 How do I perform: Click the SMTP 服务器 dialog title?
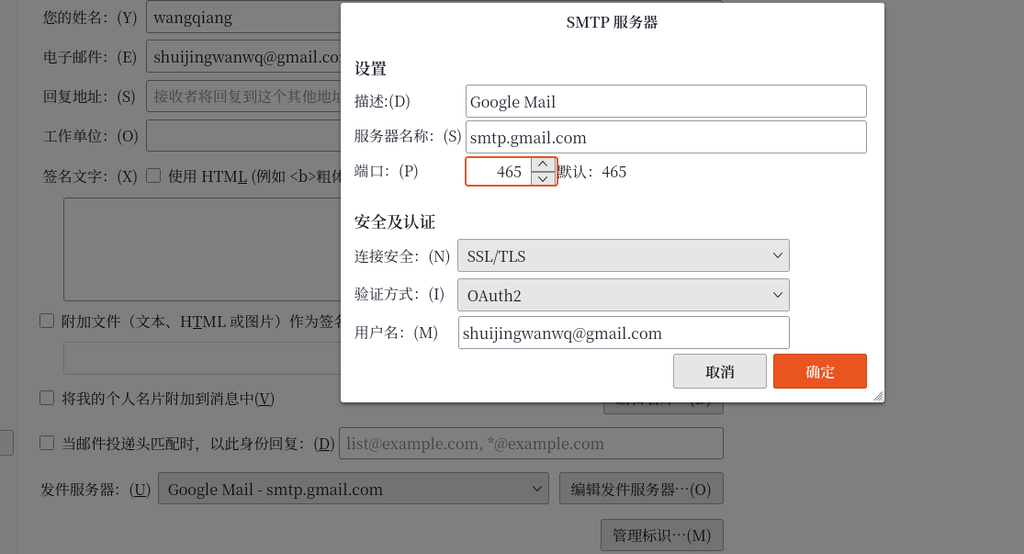point(612,22)
